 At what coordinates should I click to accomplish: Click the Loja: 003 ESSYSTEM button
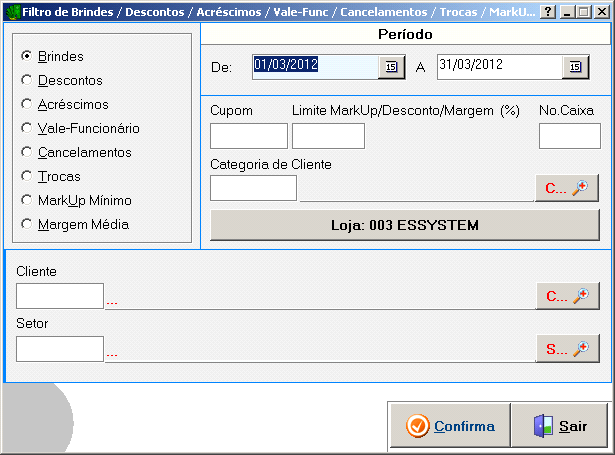pos(405,225)
